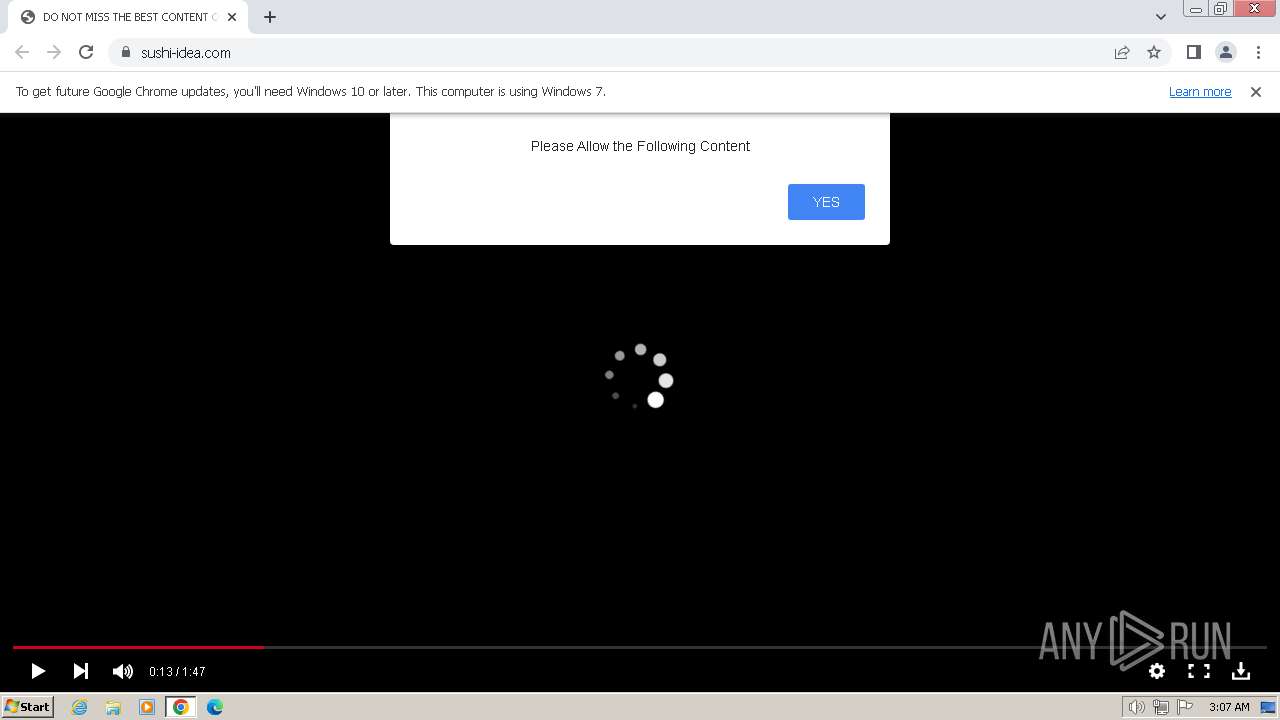Viewport: 1280px width, 720px height.
Task: Click the show desktop button
Action: point(1268,707)
